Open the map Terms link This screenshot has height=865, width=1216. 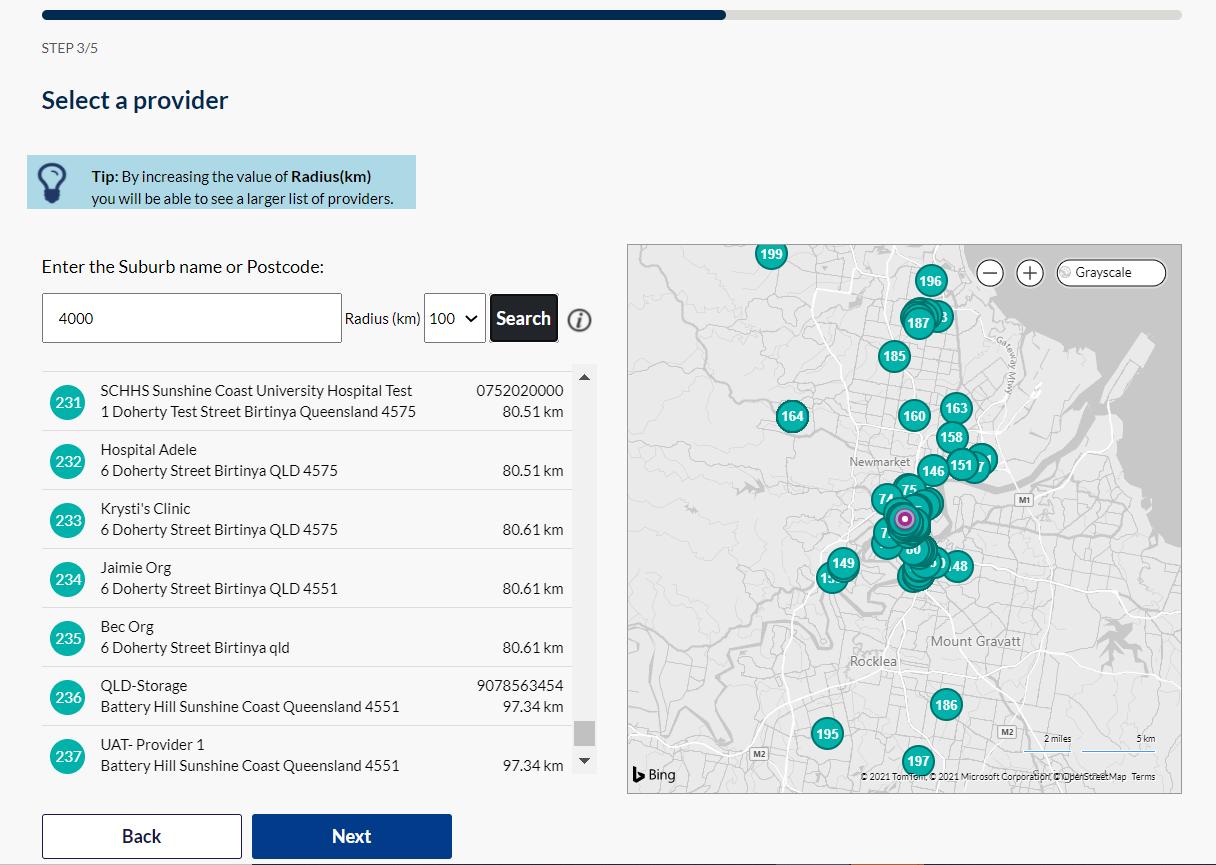pos(1143,777)
